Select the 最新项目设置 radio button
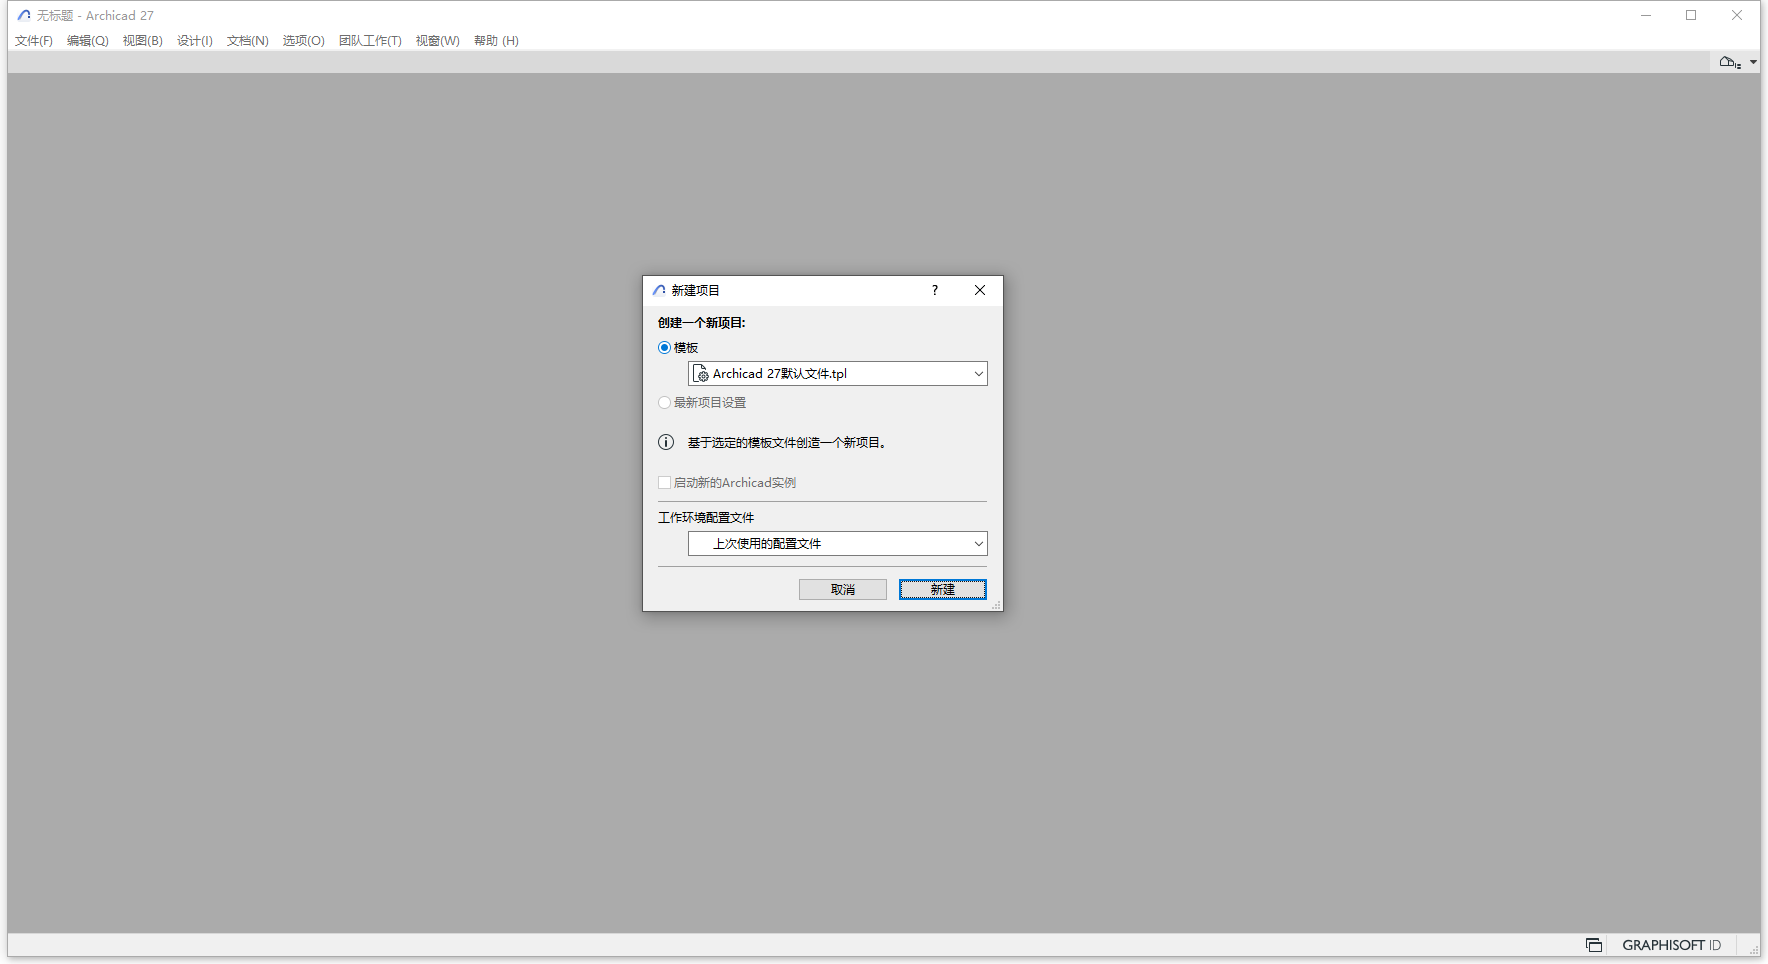Viewport: 1768px width, 964px height. (x=664, y=402)
